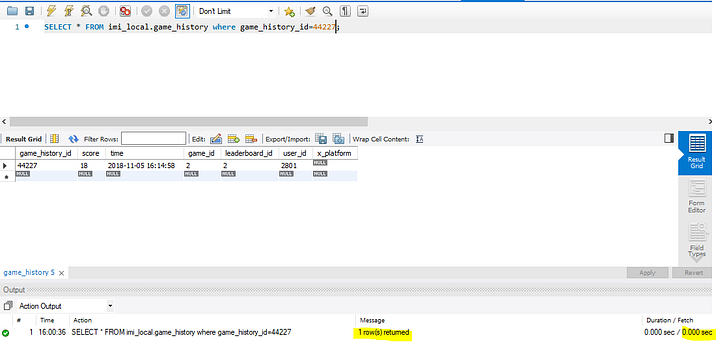Image resolution: width=716 pixels, height=361 pixels.
Task: Toggle Wrap Cell Content icon
Action: tap(420, 139)
